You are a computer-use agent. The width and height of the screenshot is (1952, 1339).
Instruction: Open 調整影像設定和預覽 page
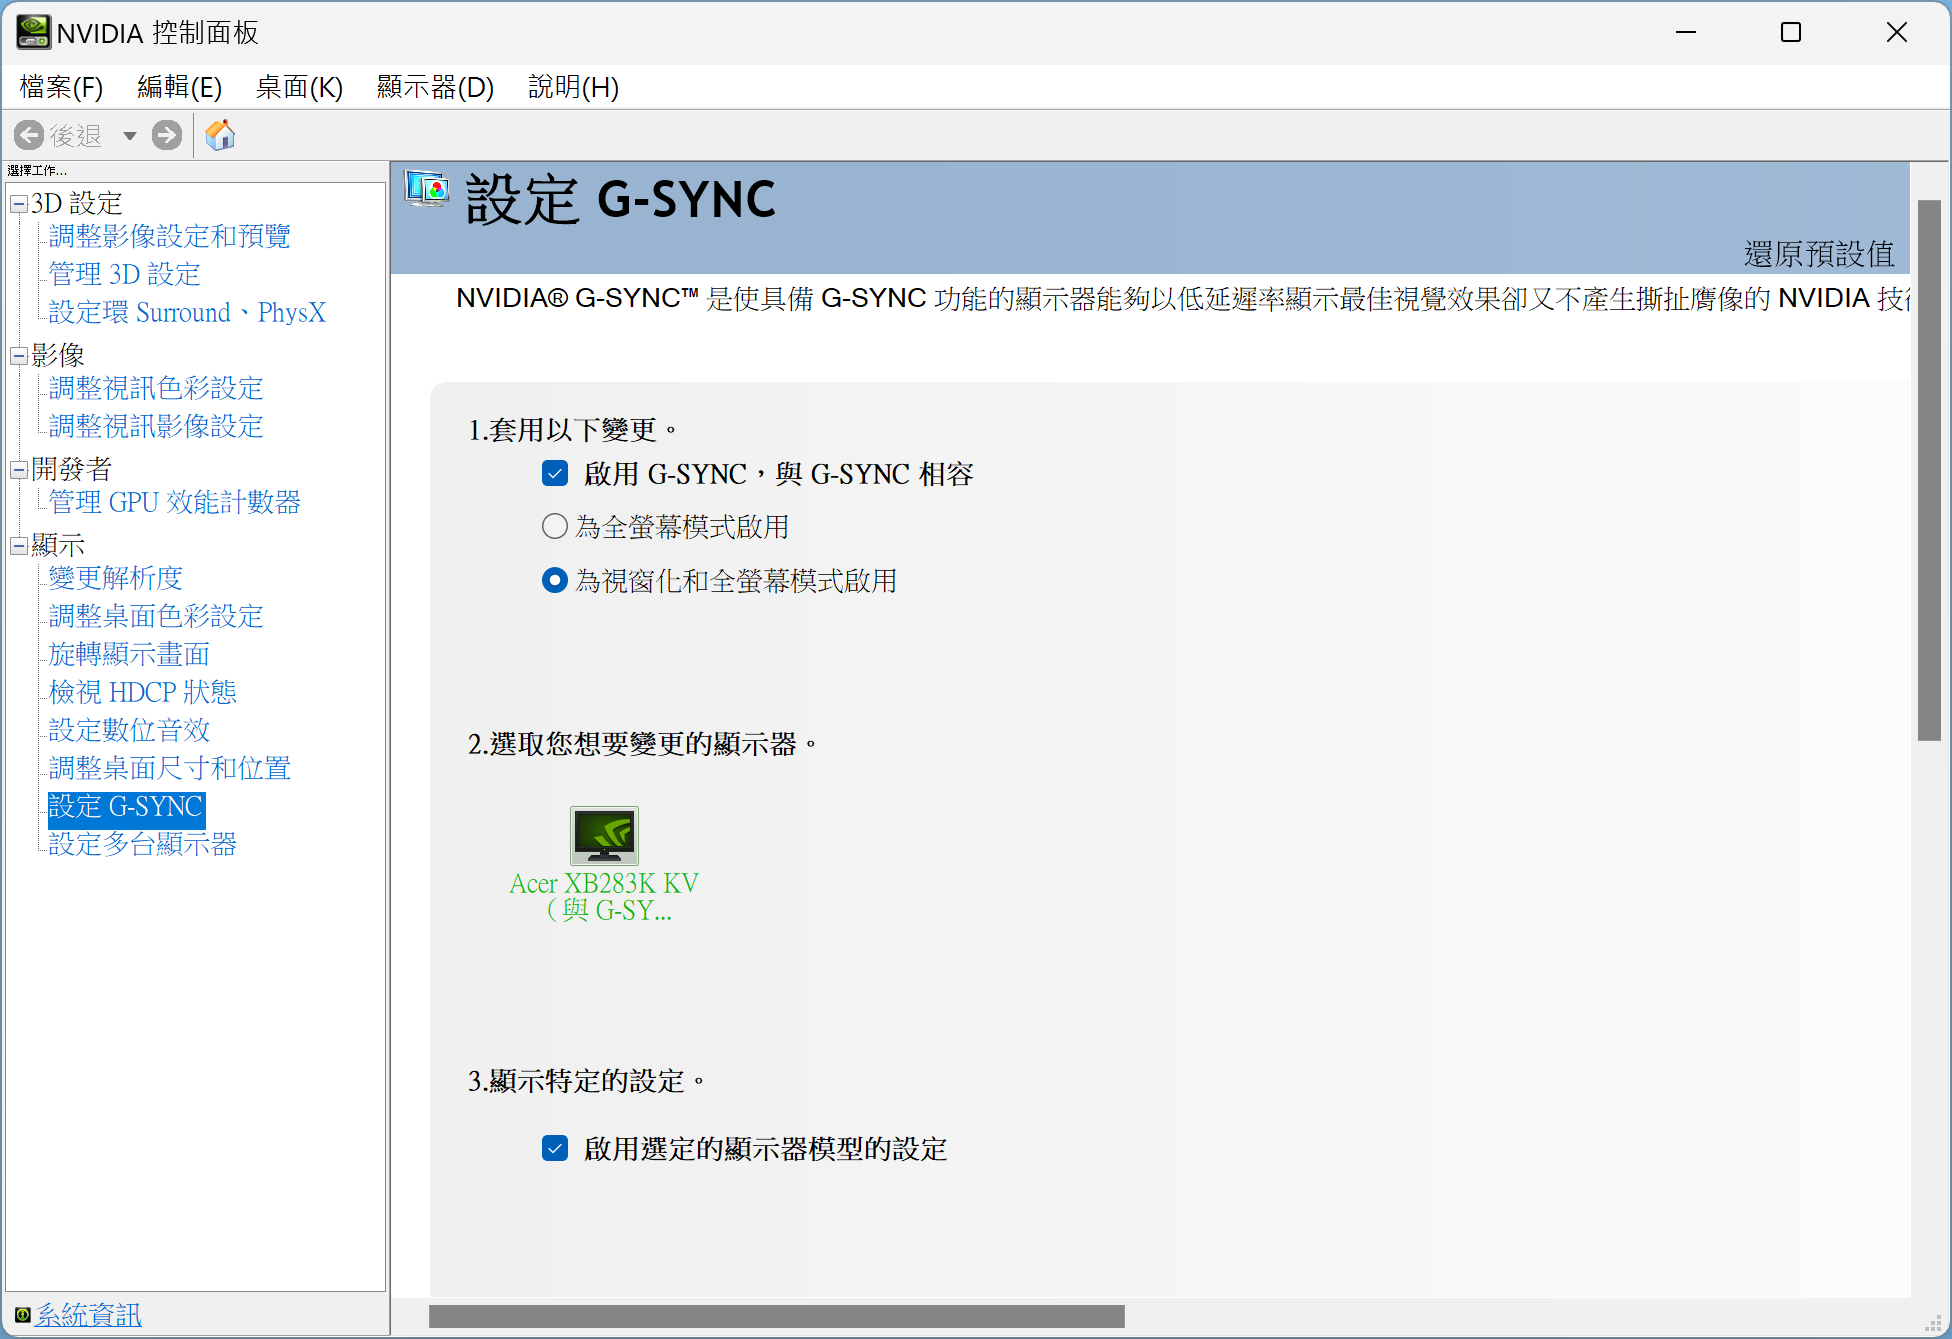coord(169,236)
